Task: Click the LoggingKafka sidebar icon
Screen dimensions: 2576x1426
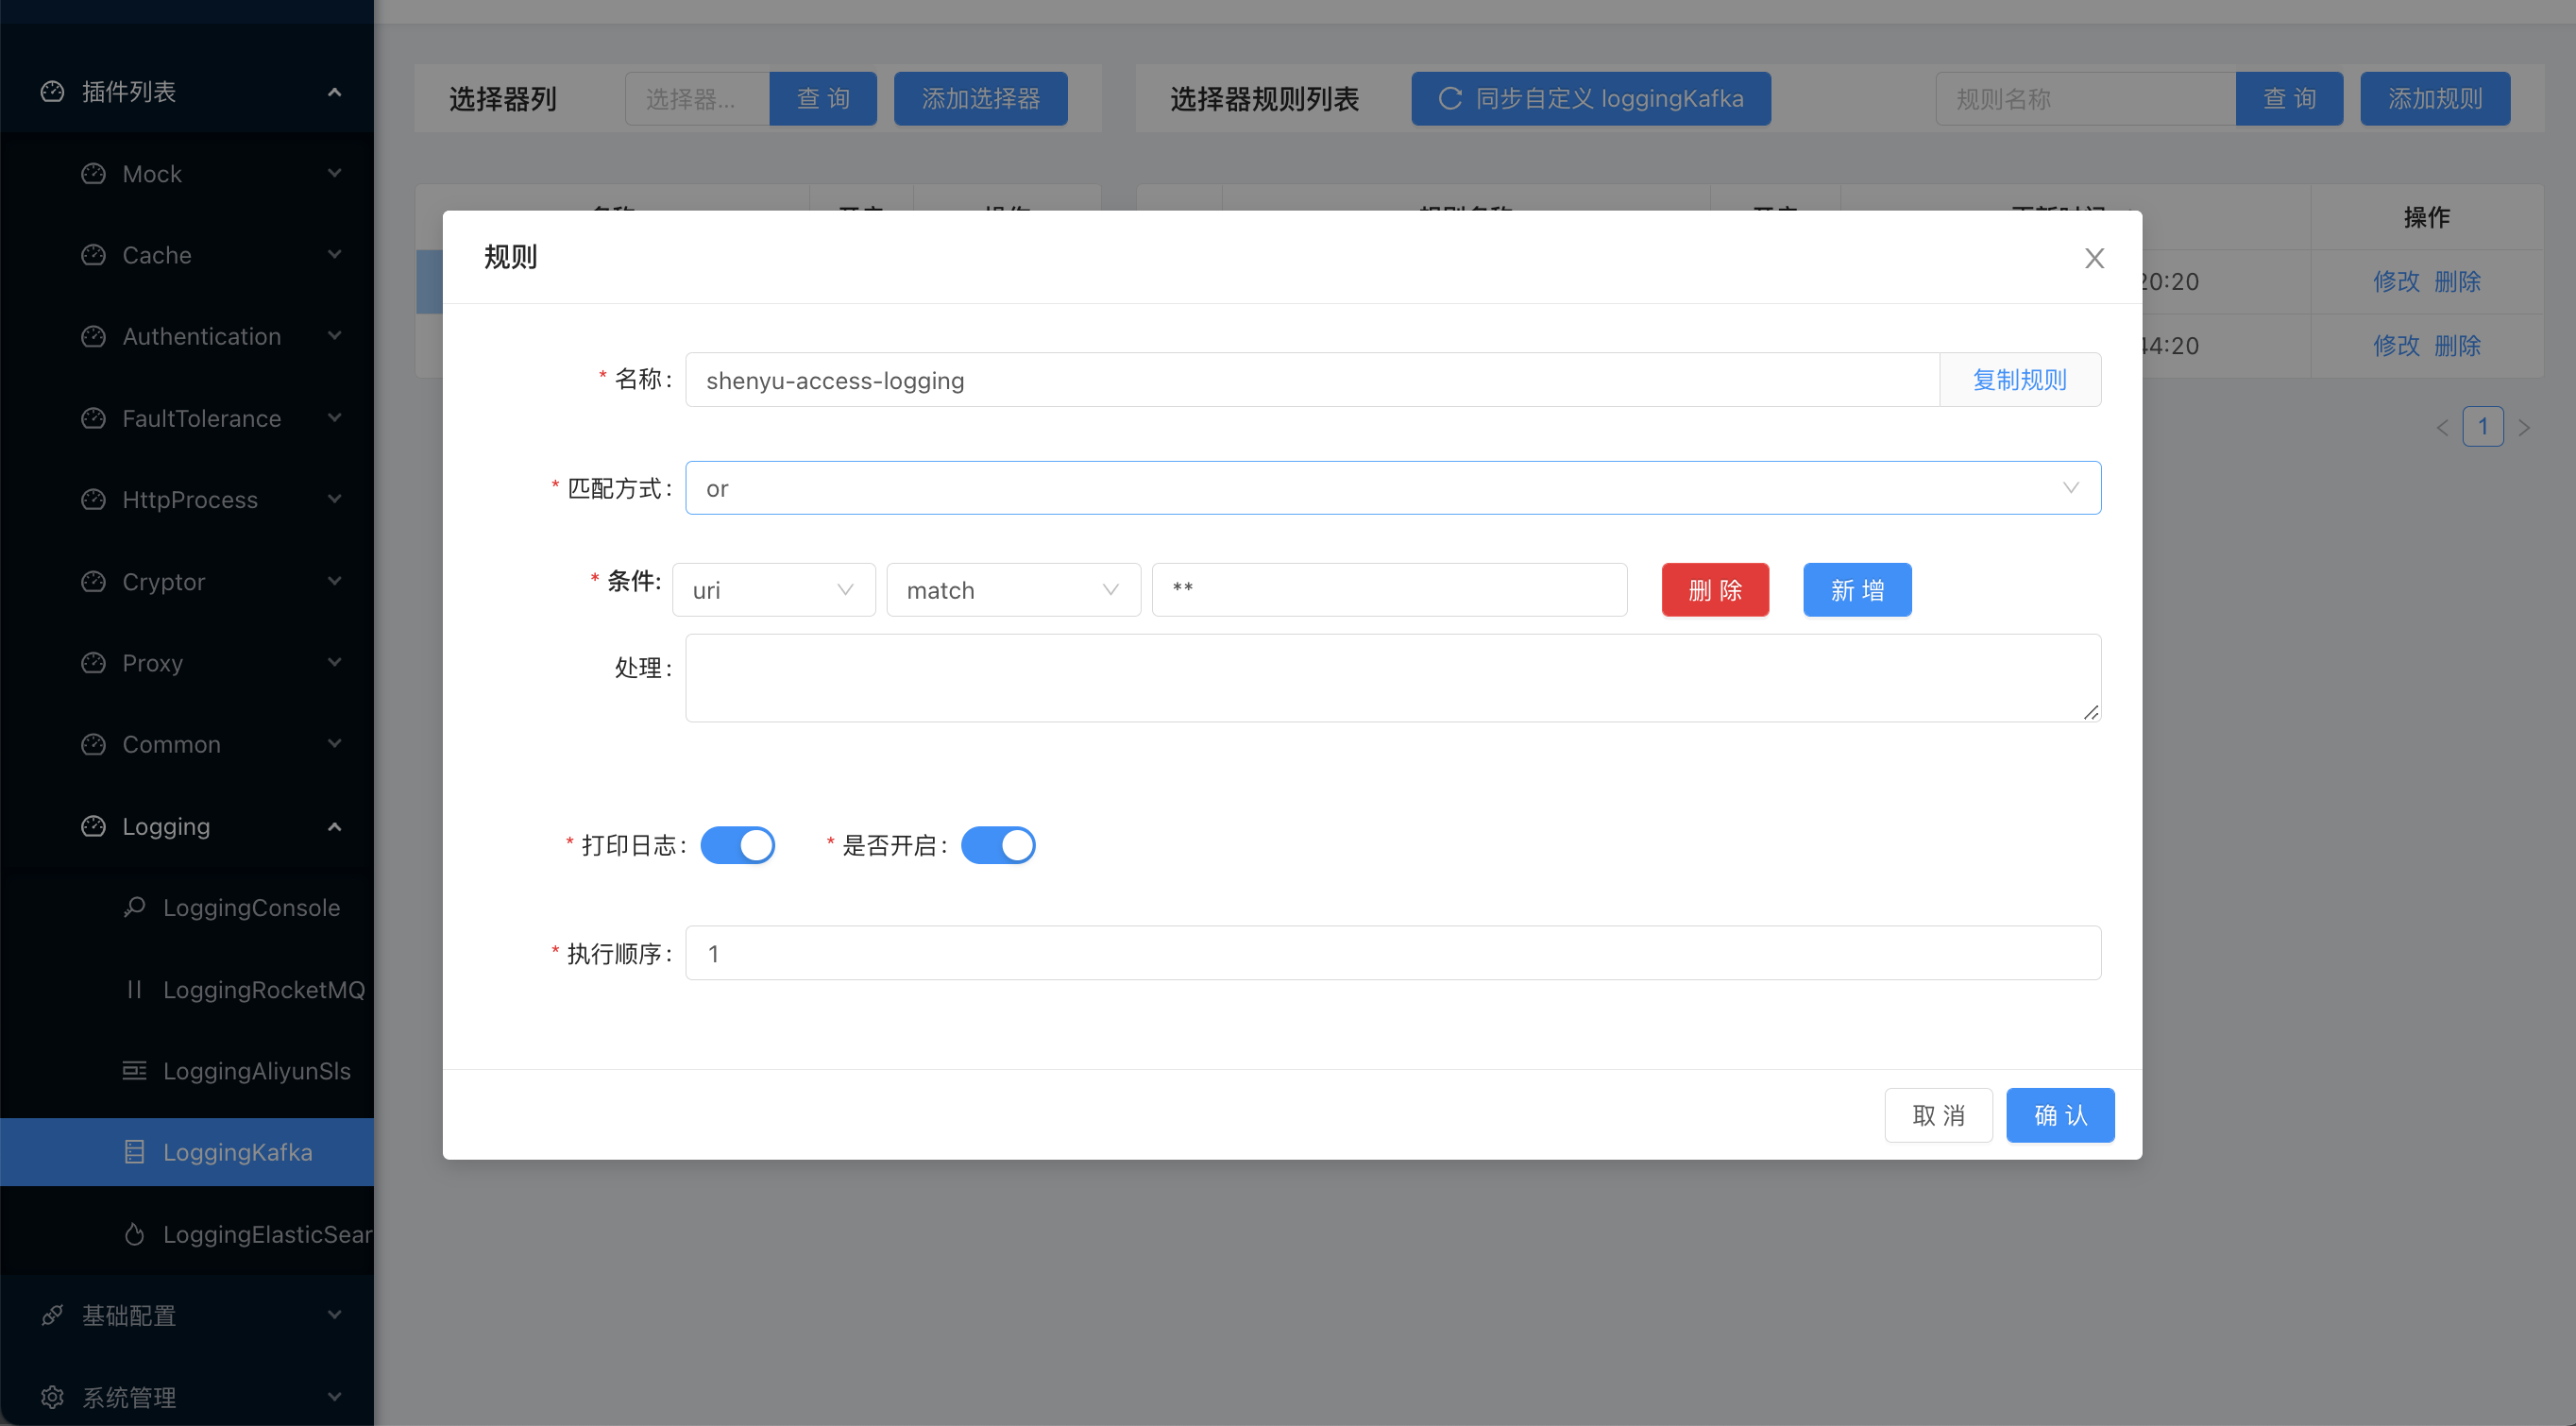Action: (x=134, y=1152)
